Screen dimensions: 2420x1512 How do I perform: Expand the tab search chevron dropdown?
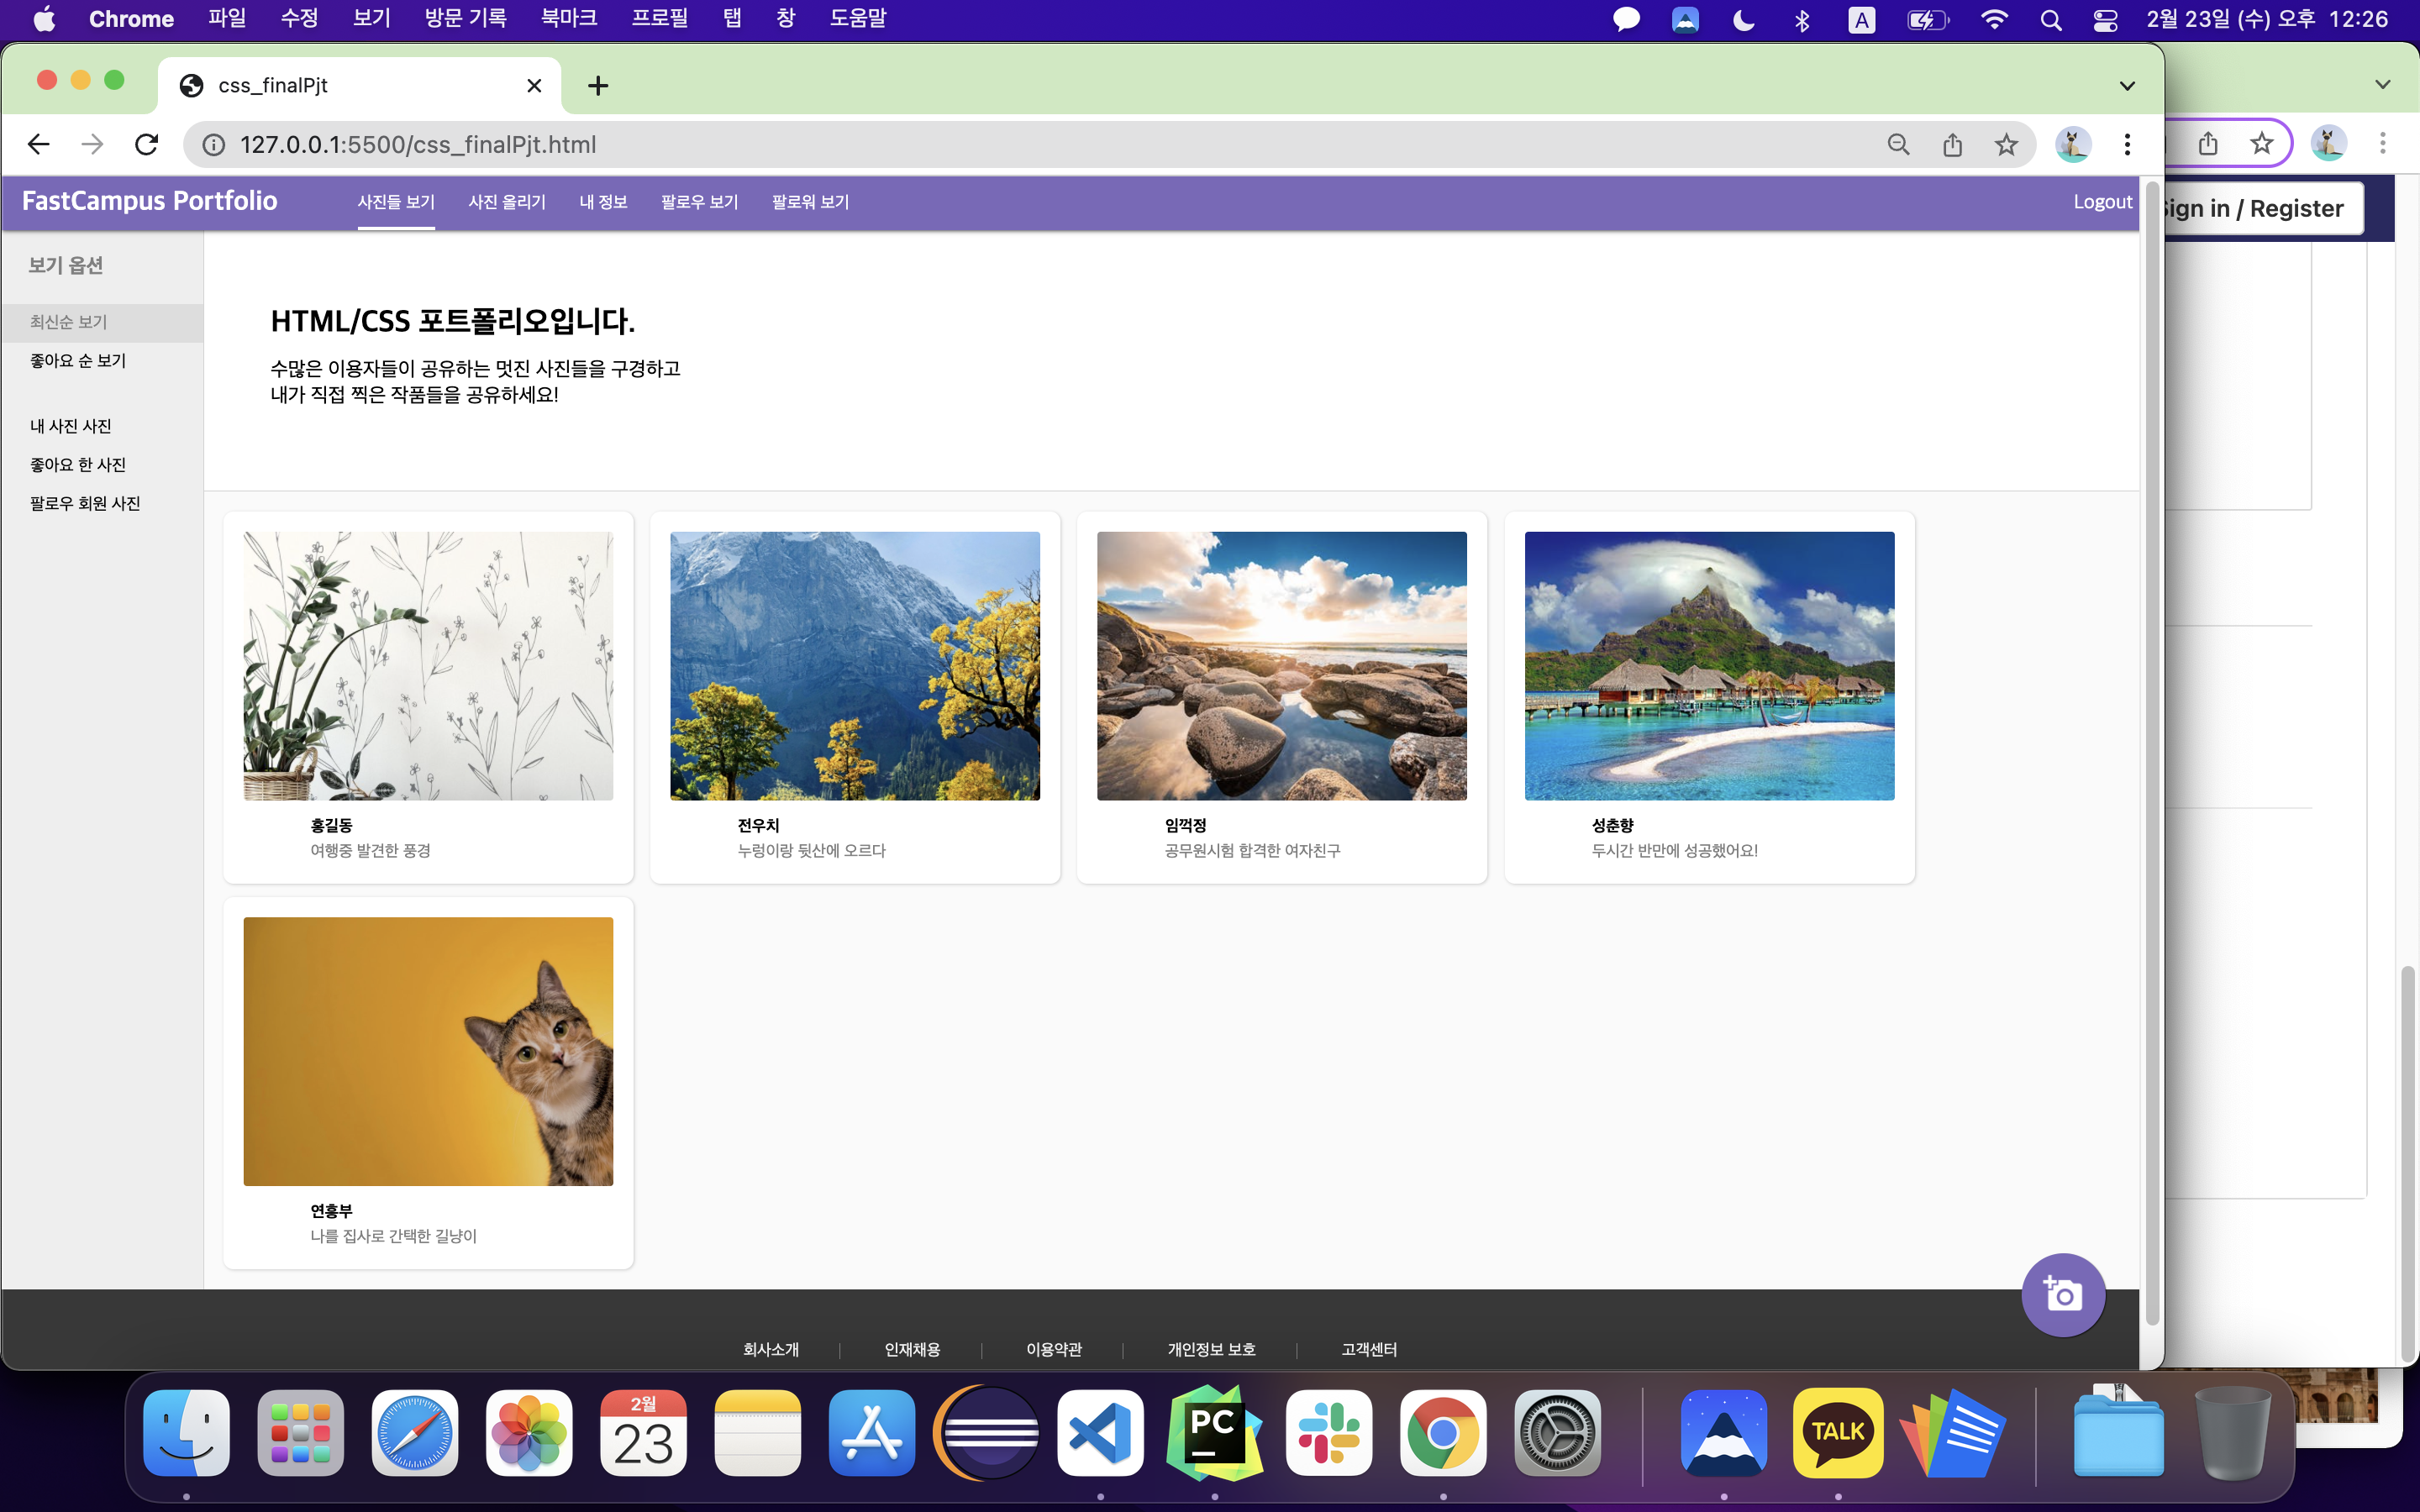[x=2127, y=86]
